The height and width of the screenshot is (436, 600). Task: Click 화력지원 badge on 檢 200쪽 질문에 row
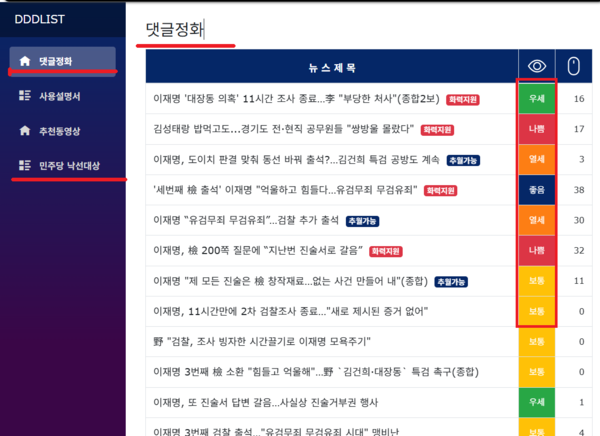coord(386,251)
